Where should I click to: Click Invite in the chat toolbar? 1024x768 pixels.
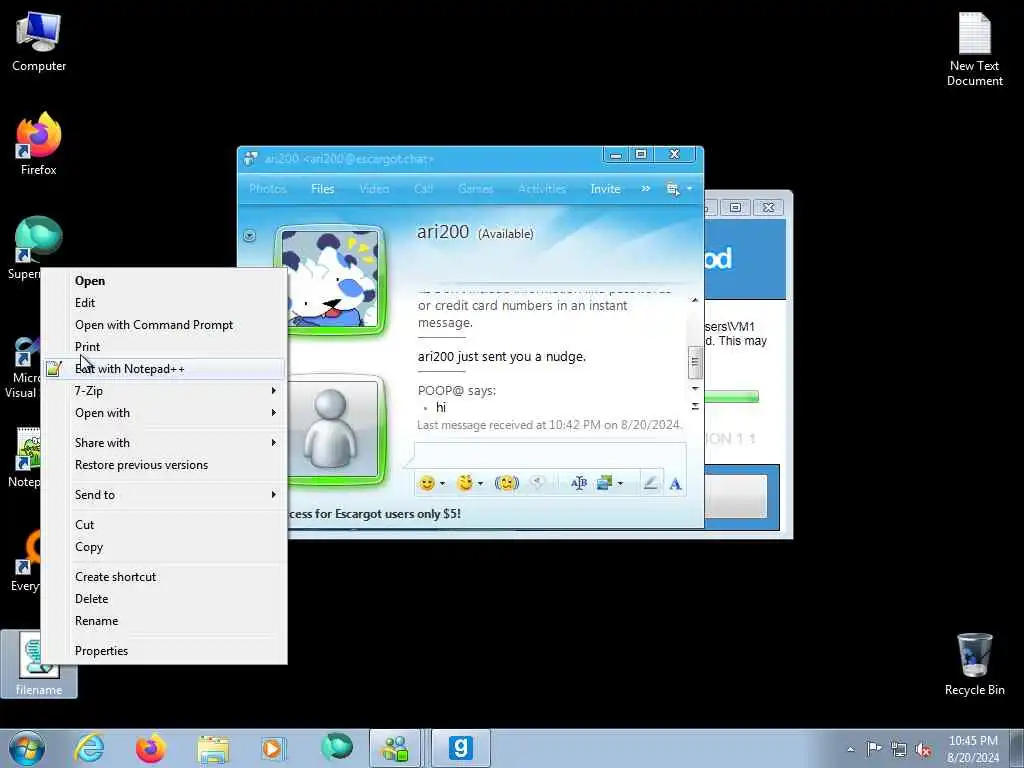click(605, 189)
